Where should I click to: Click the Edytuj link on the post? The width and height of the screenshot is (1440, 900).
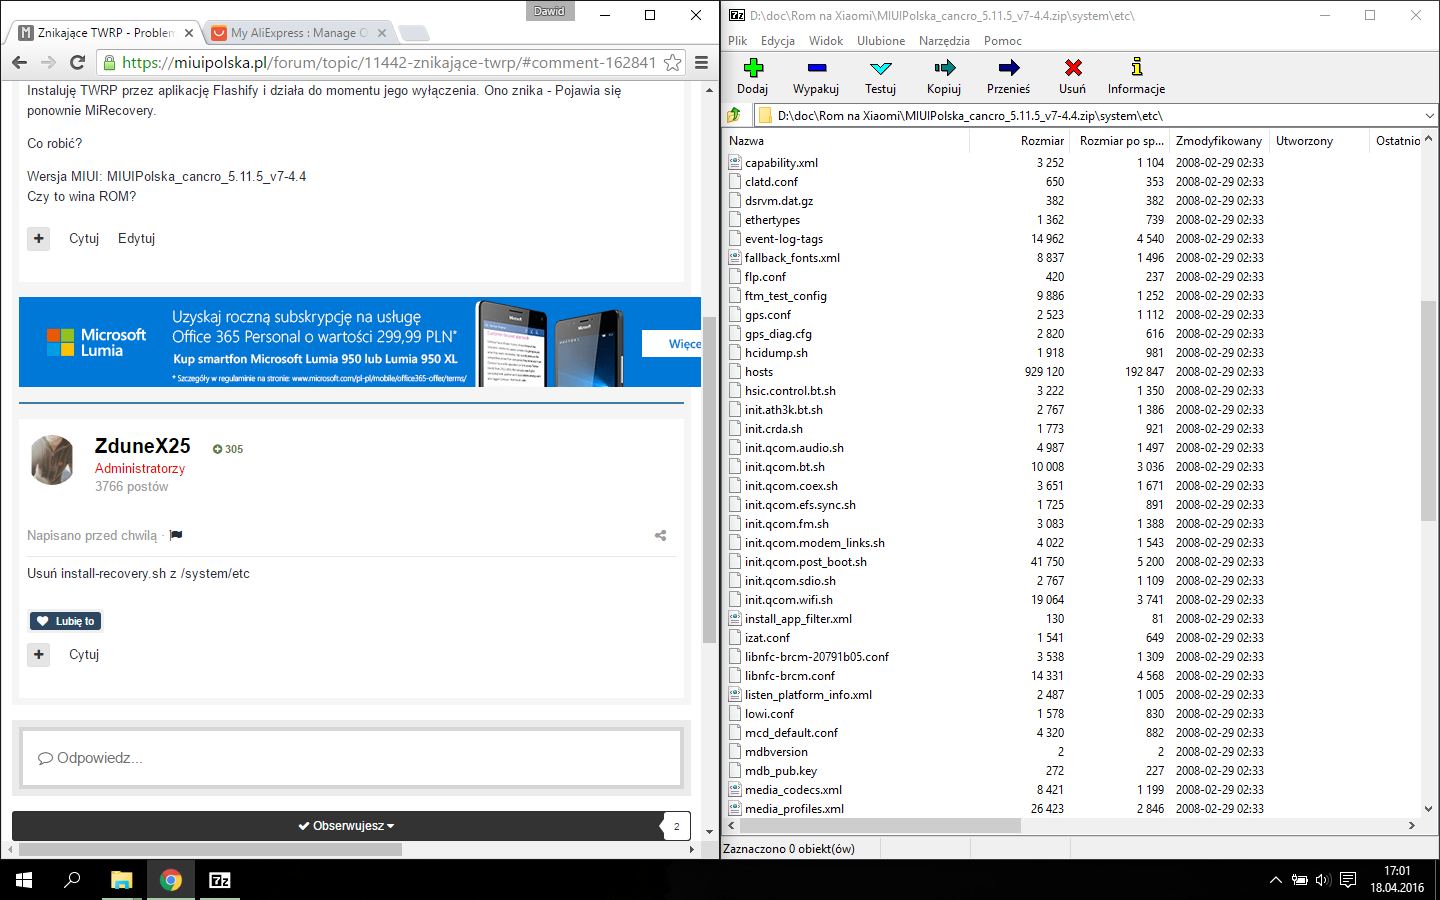coord(136,238)
